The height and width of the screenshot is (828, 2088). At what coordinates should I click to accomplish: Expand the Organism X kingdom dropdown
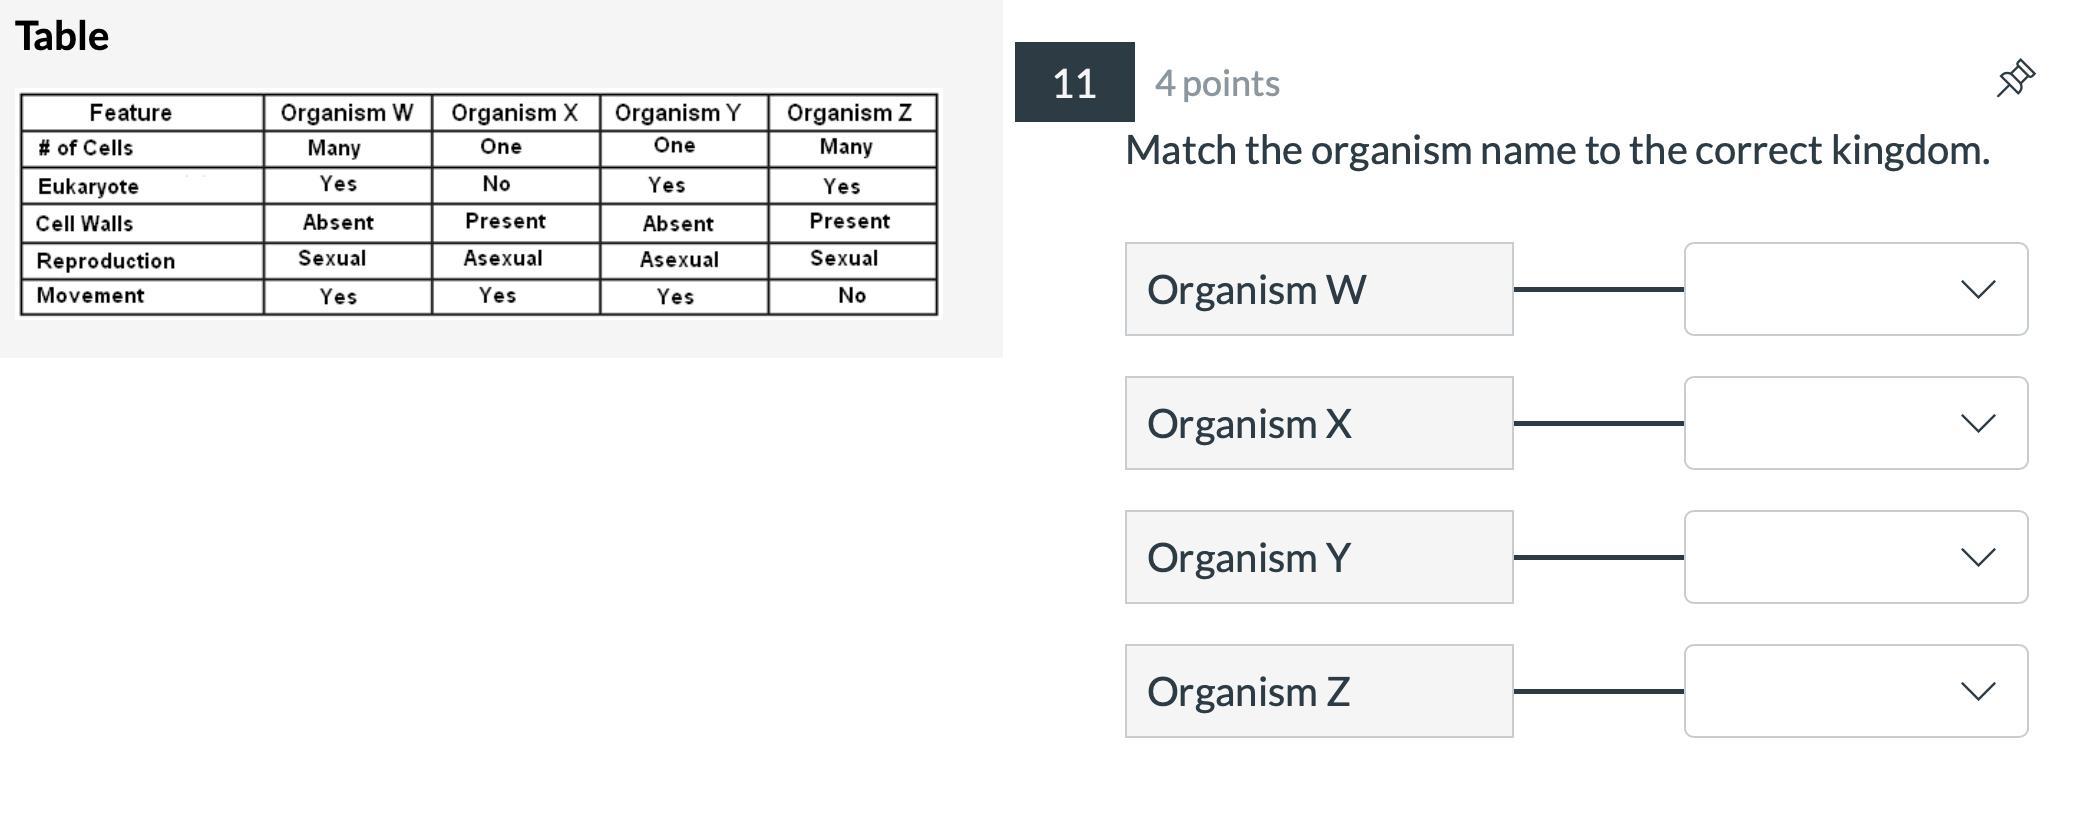click(x=1855, y=423)
